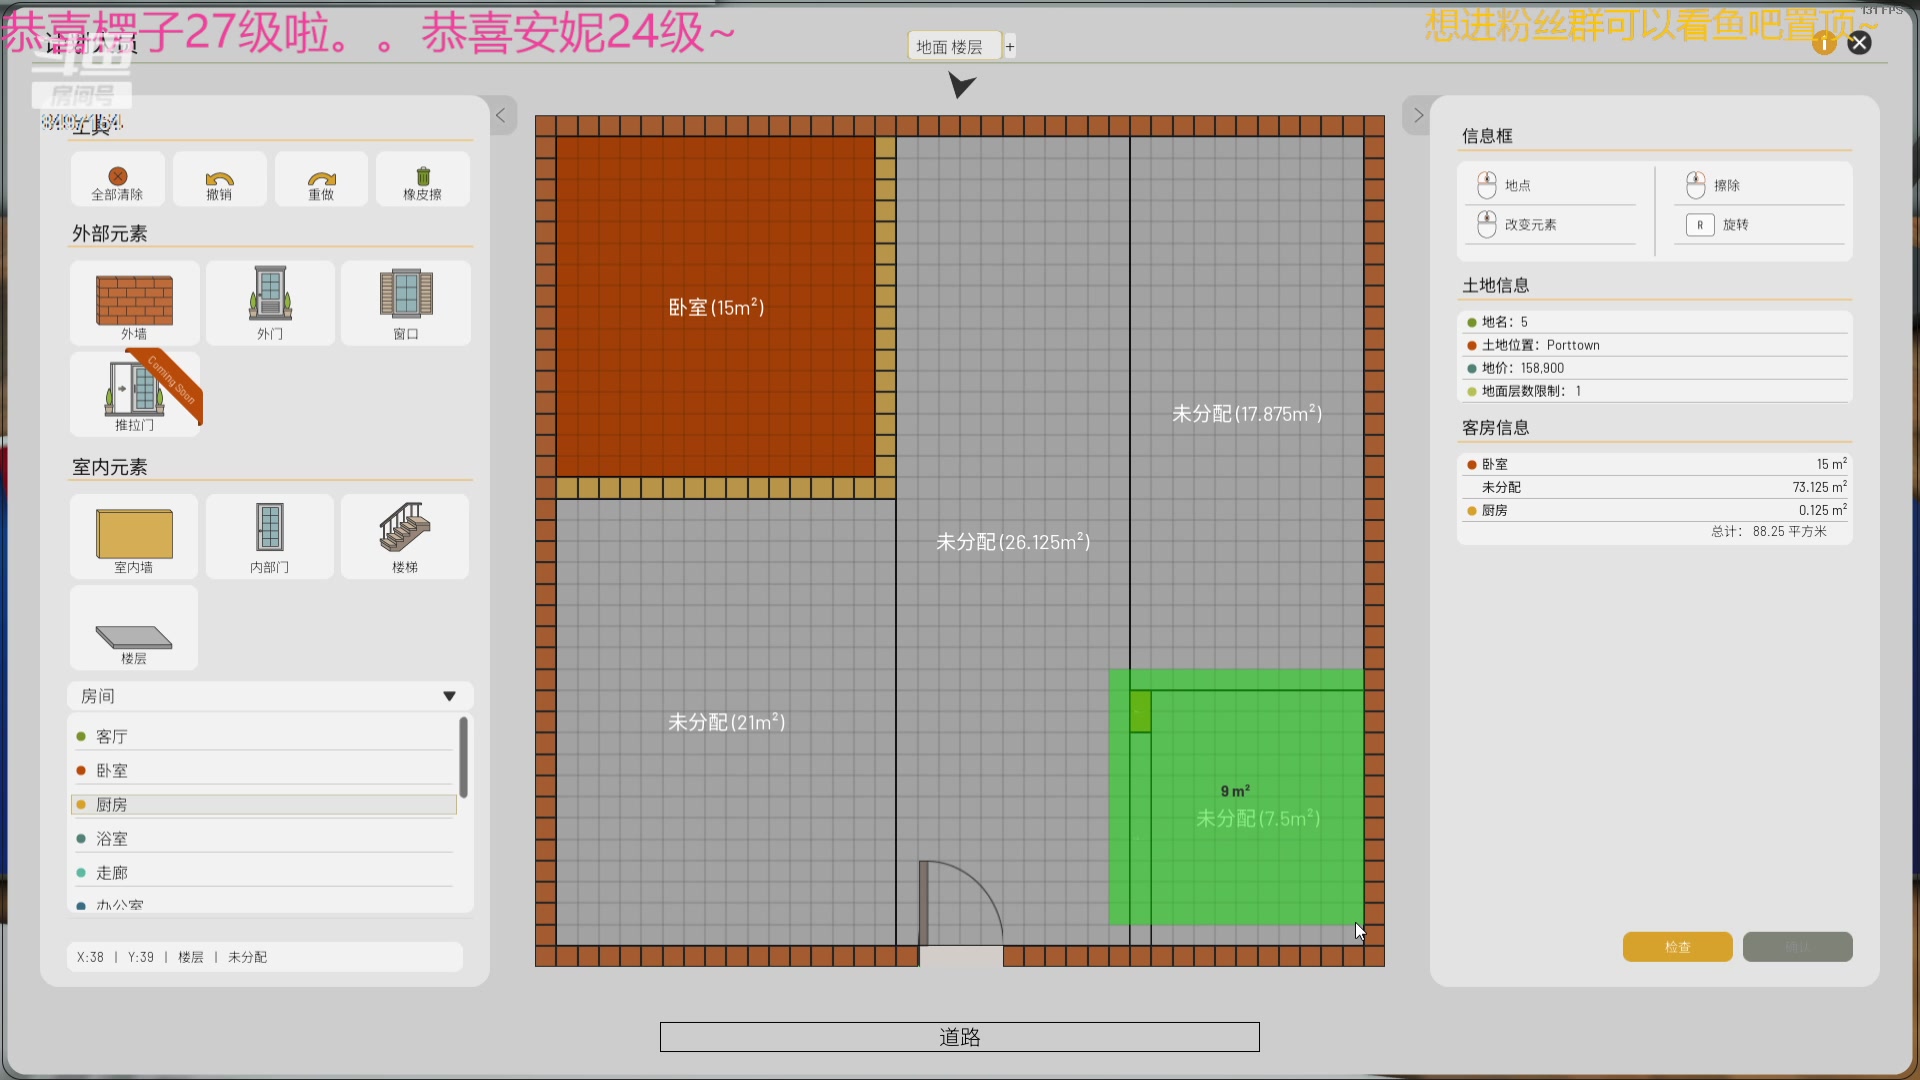Click the undo (撤销) arrow icon
The height and width of the screenshot is (1080, 1920).
tap(219, 178)
